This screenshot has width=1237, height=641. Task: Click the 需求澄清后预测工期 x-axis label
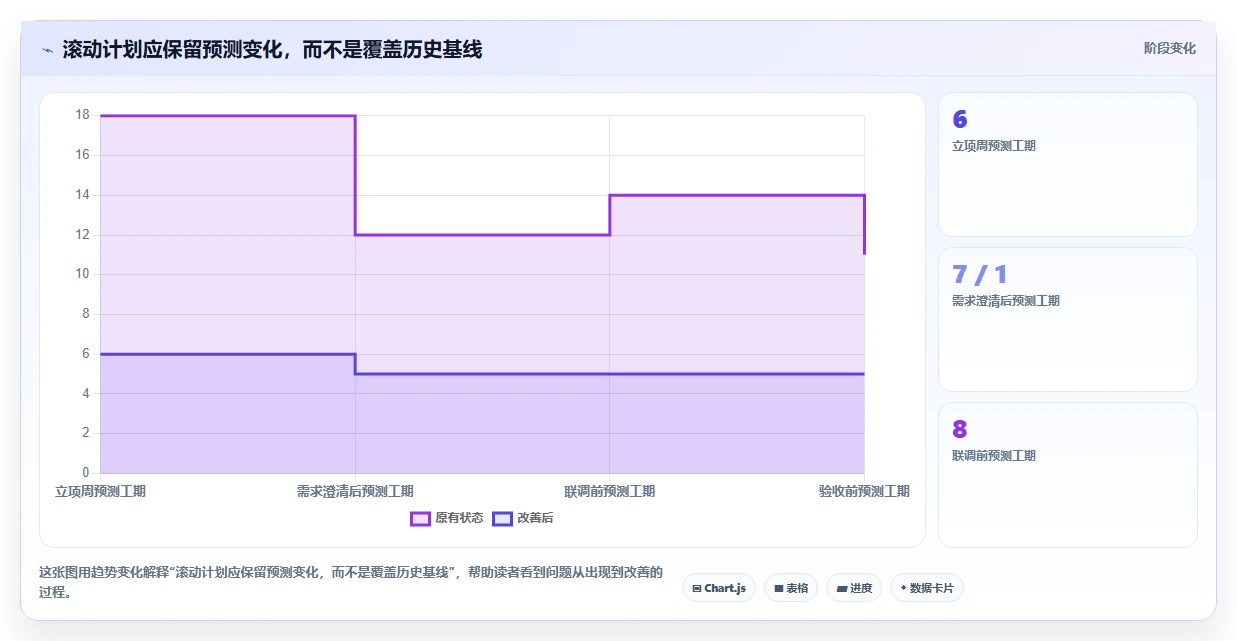pyautogui.click(x=355, y=491)
